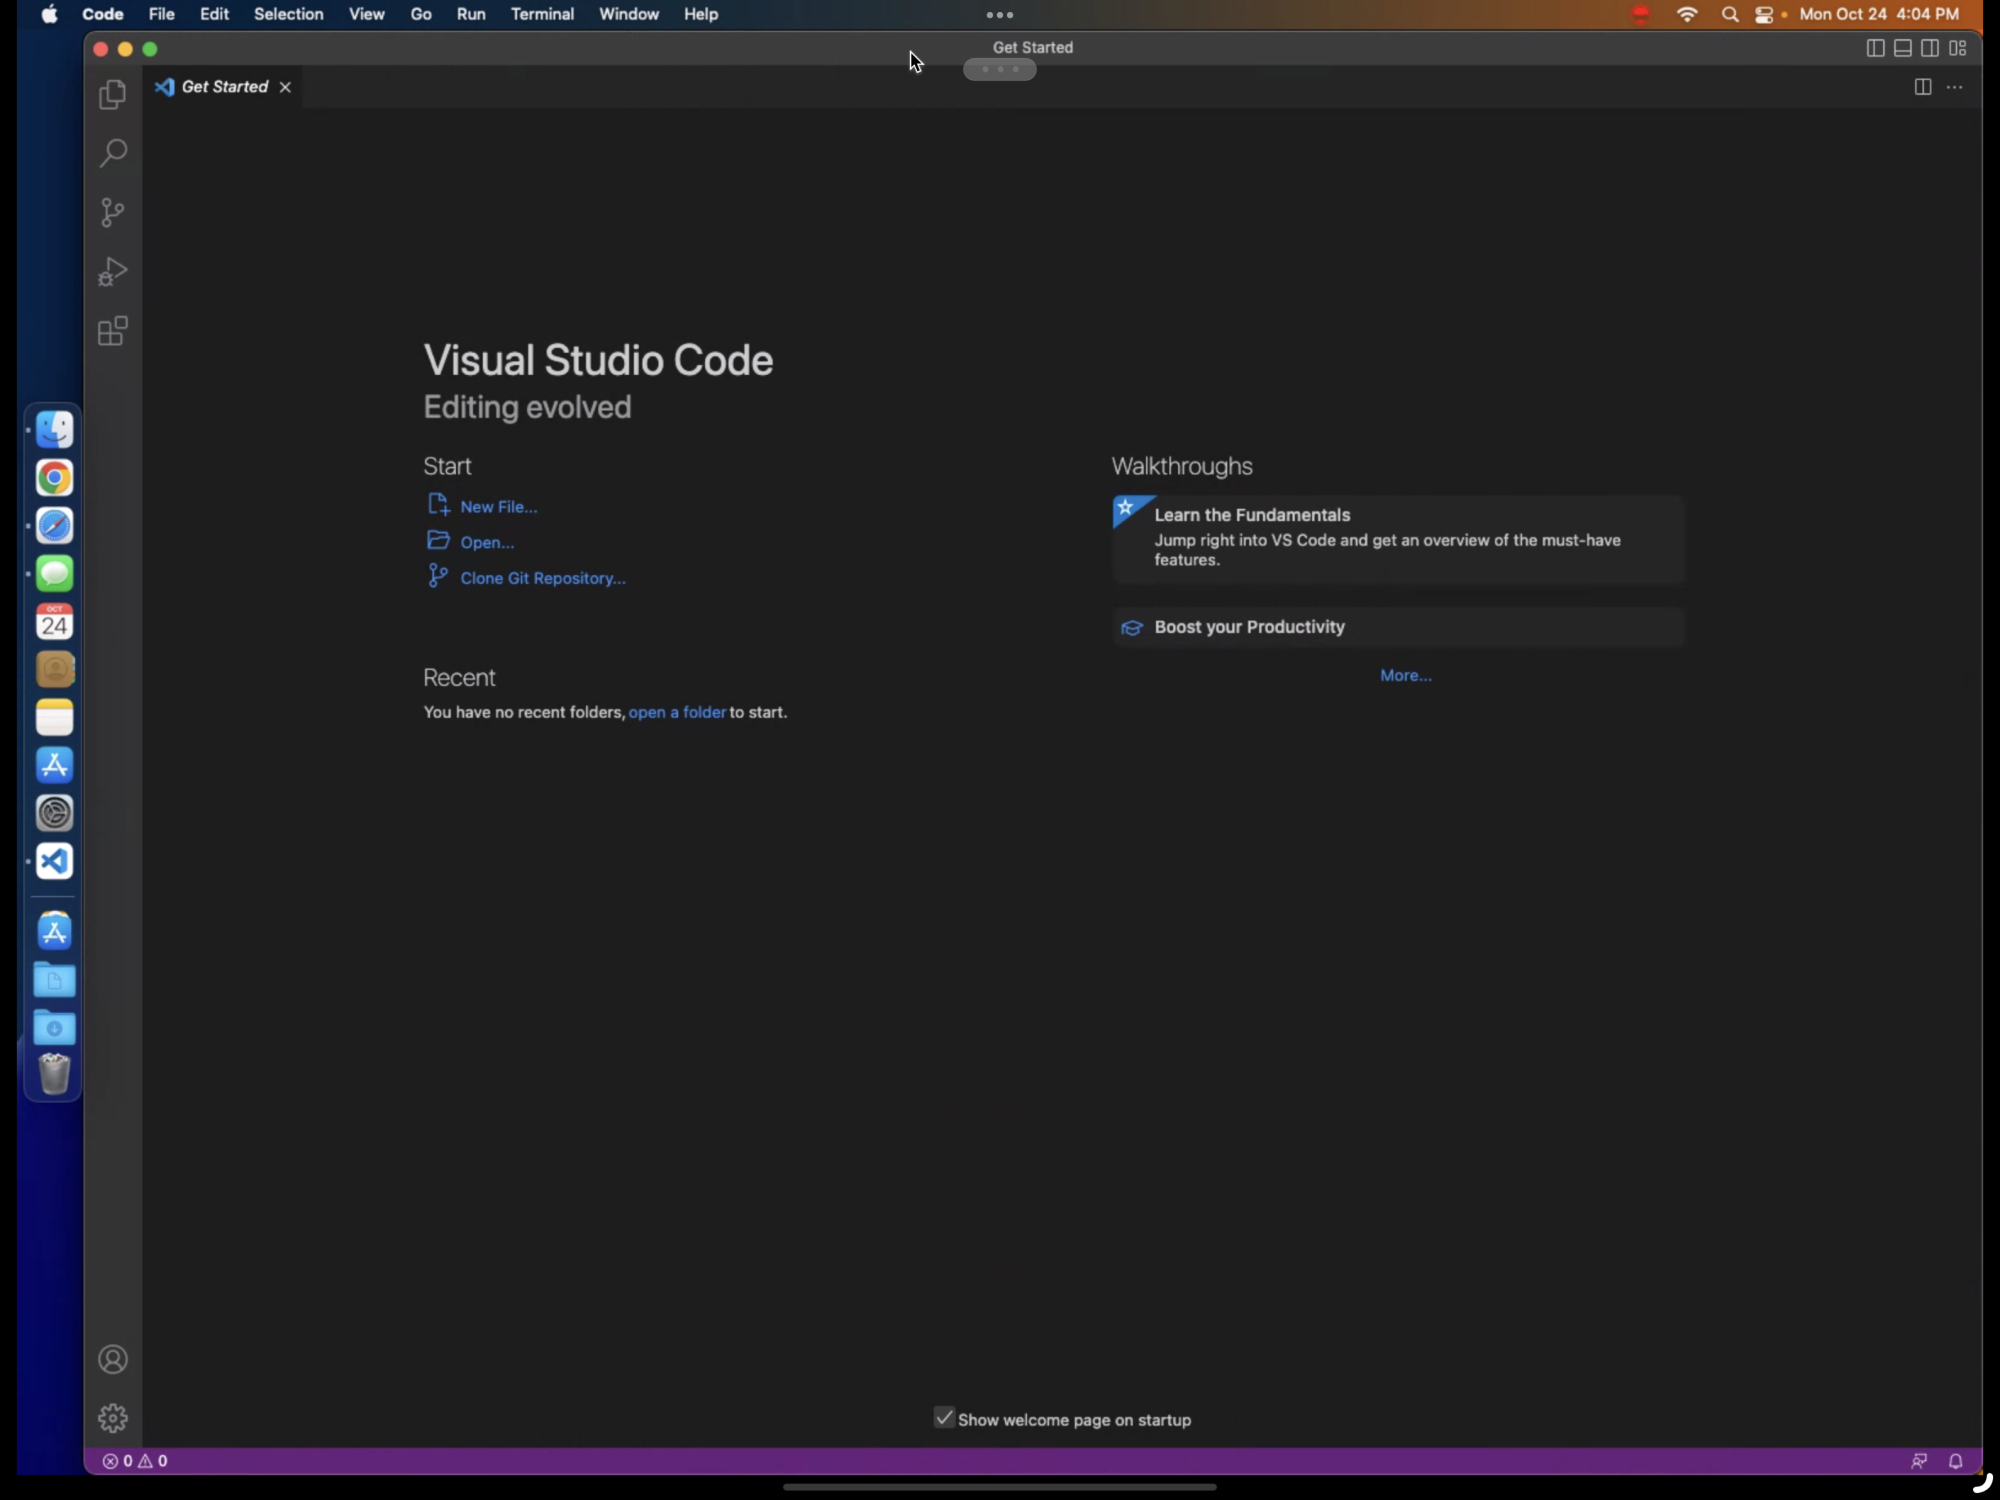The height and width of the screenshot is (1500, 2000).
Task: Open the editor More Actions ellipsis
Action: click(1954, 87)
